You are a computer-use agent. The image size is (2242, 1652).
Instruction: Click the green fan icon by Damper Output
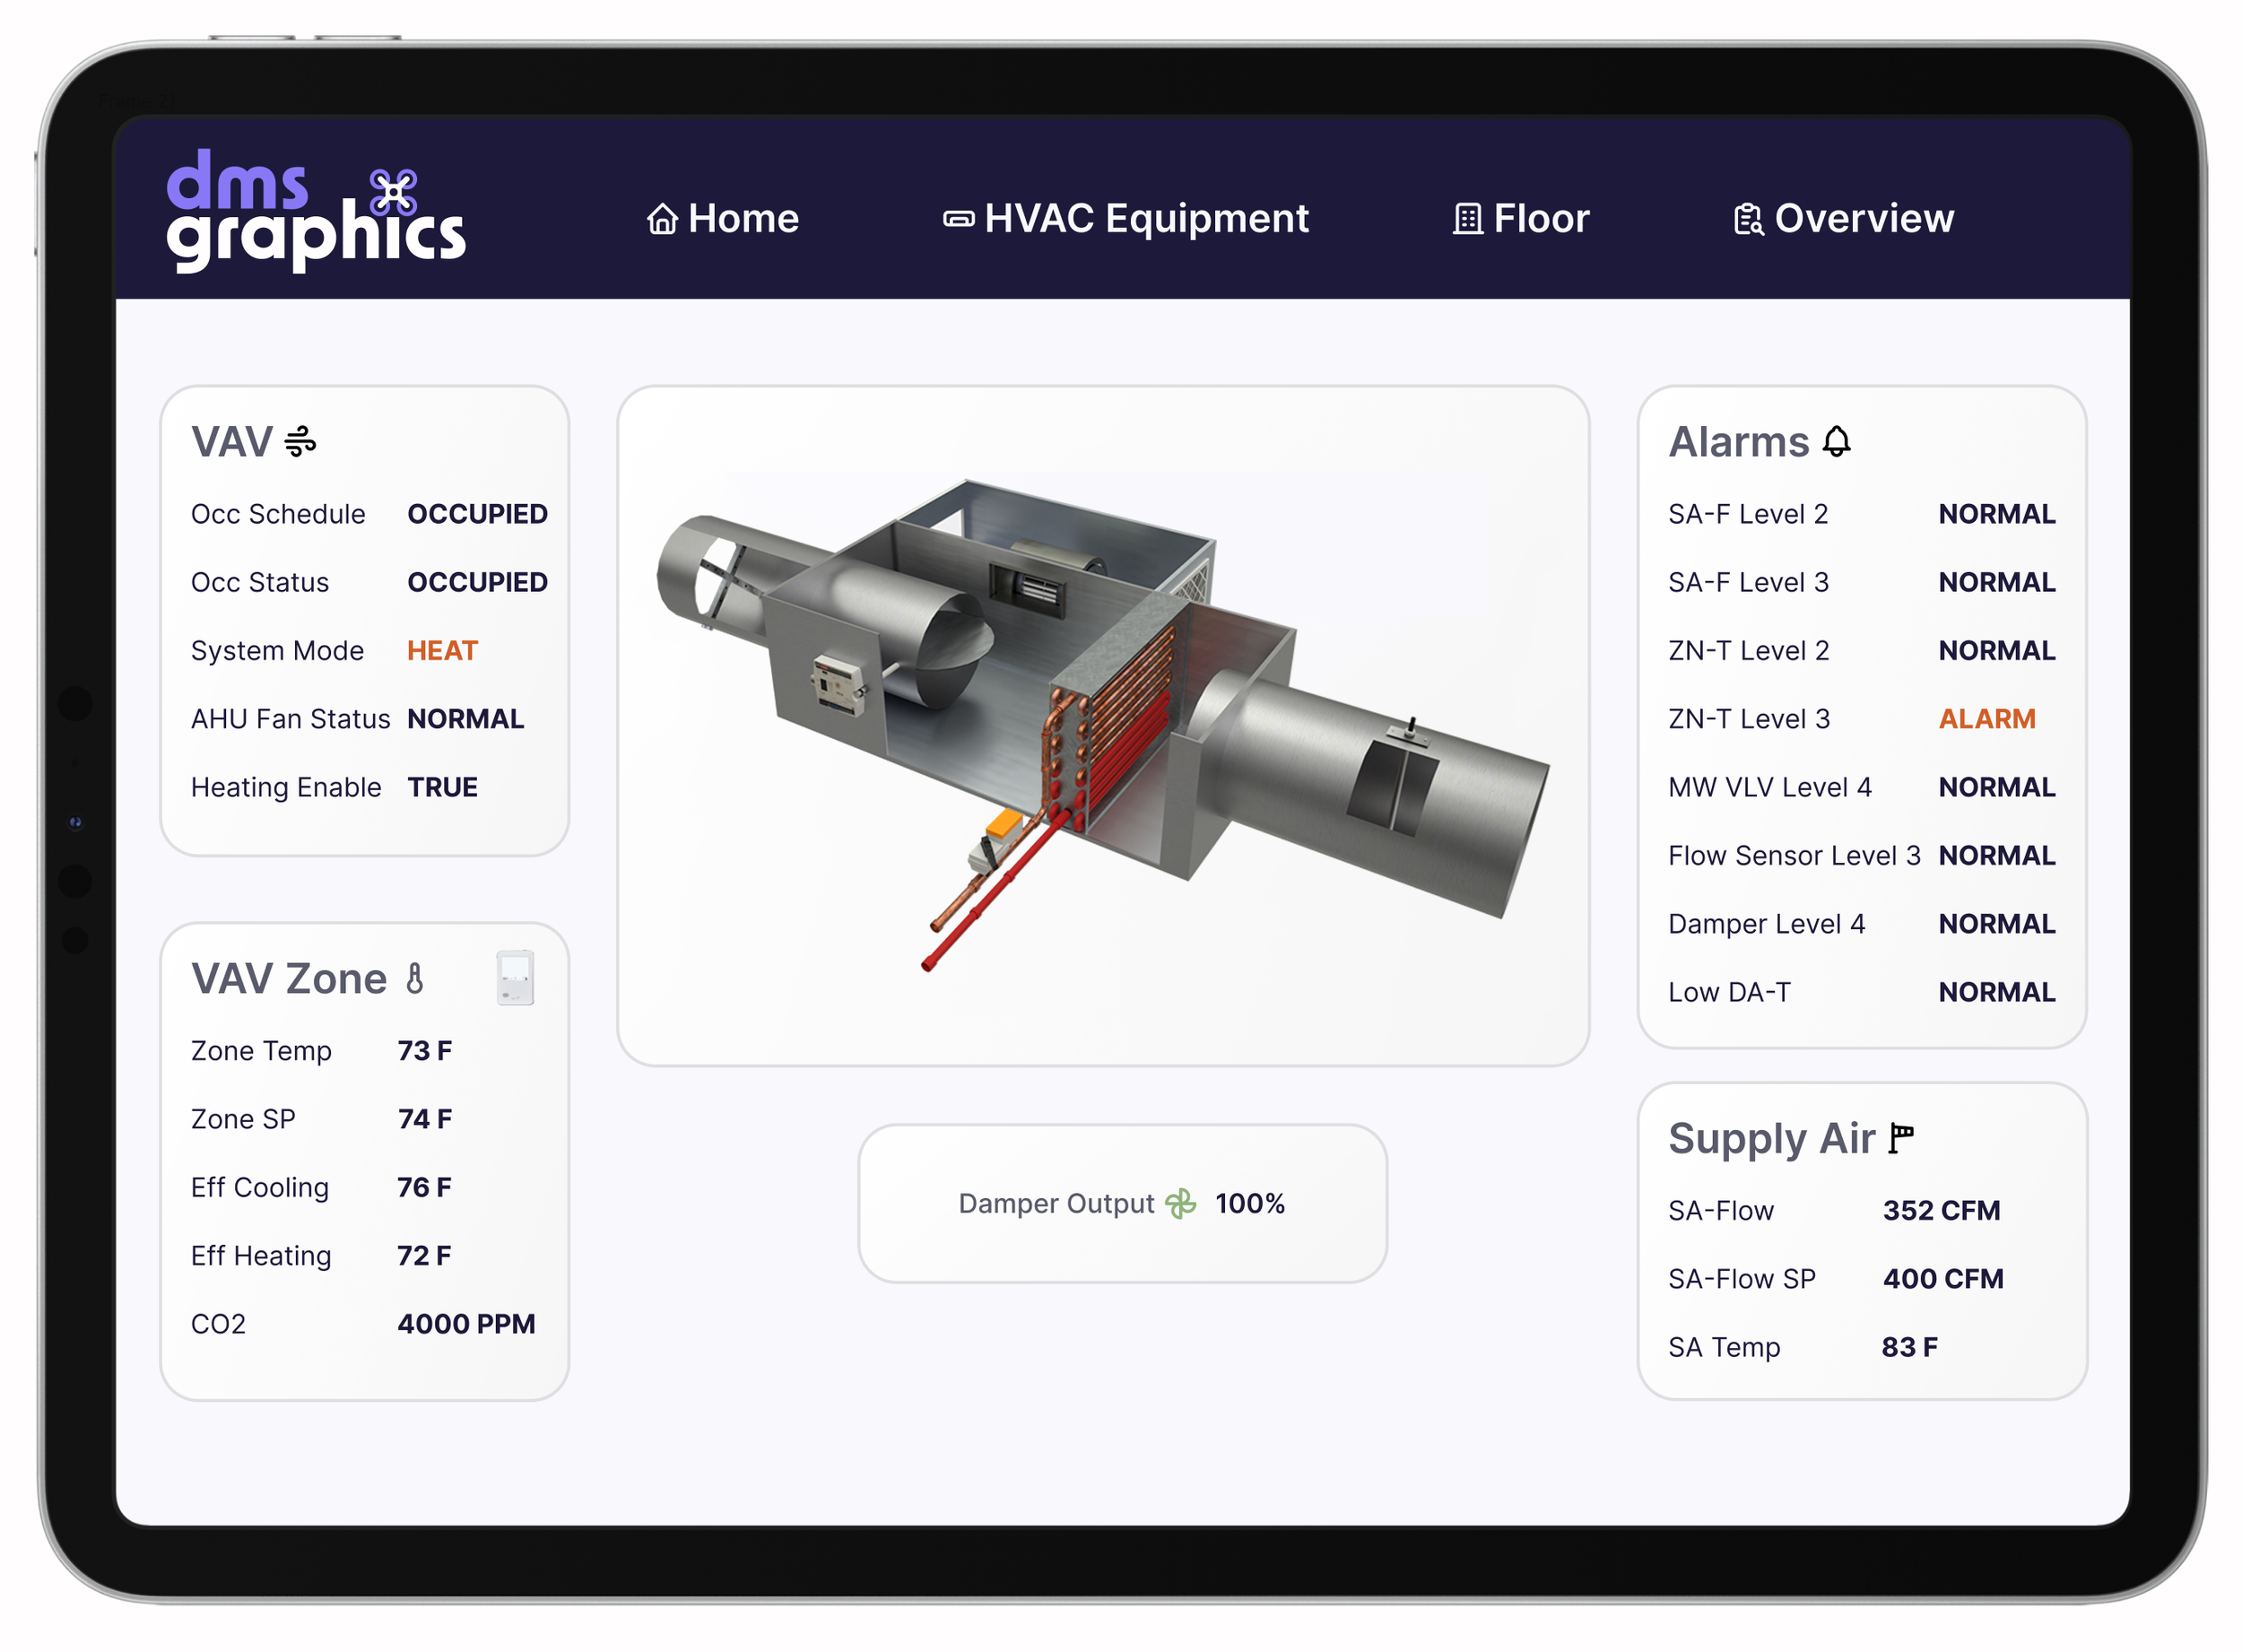(1180, 1203)
